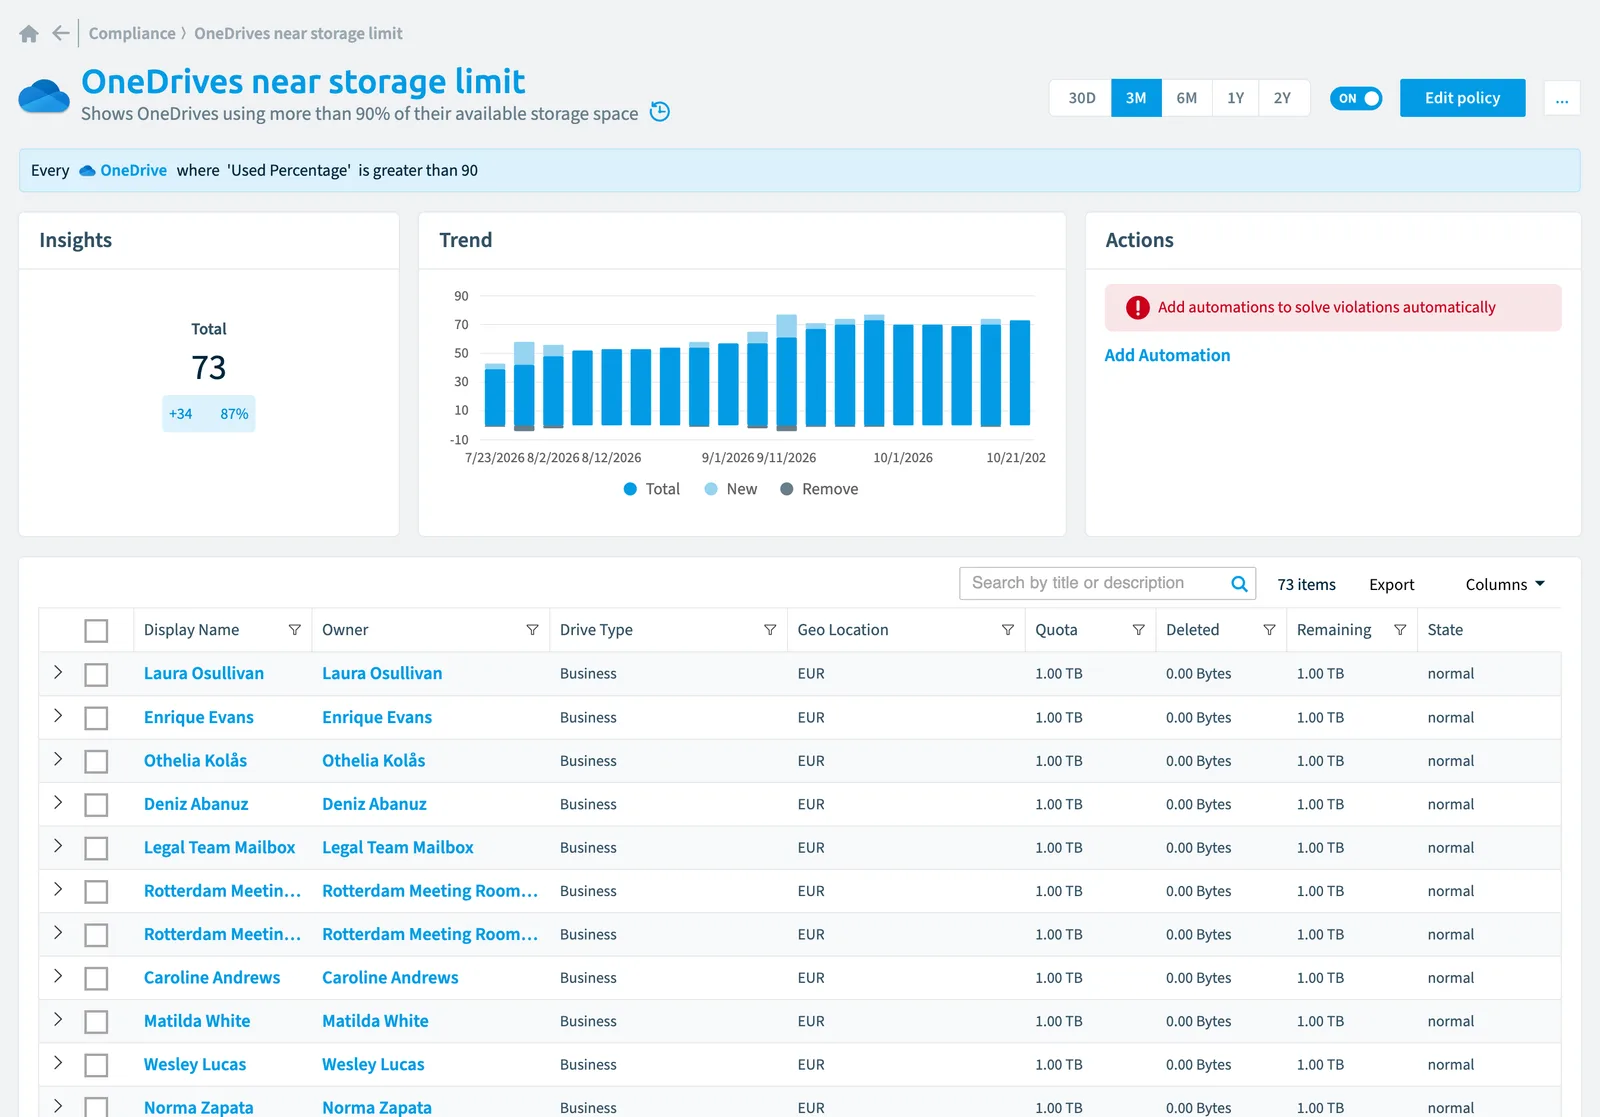
Task: Check the Enrique Evans row checkbox
Action: point(96,718)
